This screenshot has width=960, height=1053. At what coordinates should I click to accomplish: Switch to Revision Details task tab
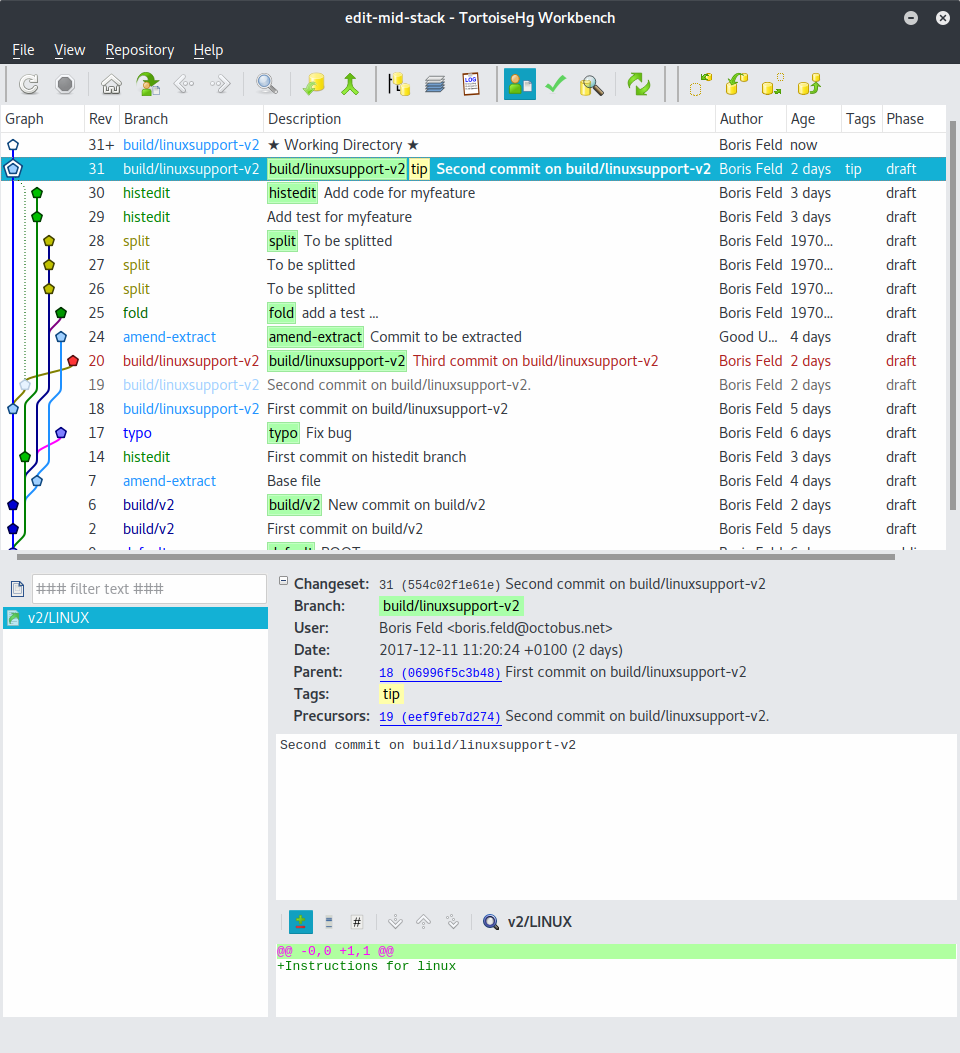[x=520, y=85]
